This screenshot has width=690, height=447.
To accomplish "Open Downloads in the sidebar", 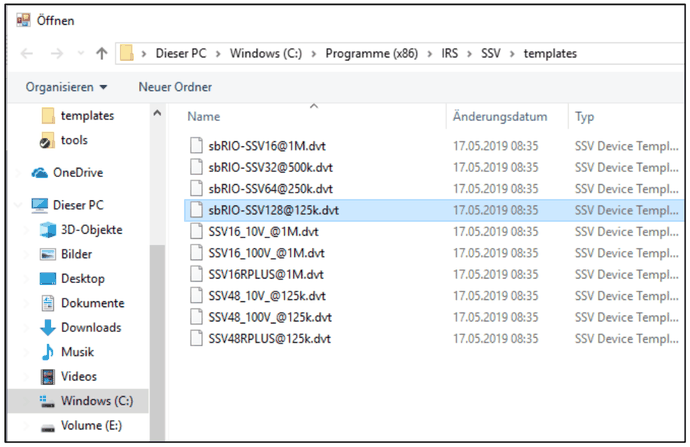I will (91, 327).
